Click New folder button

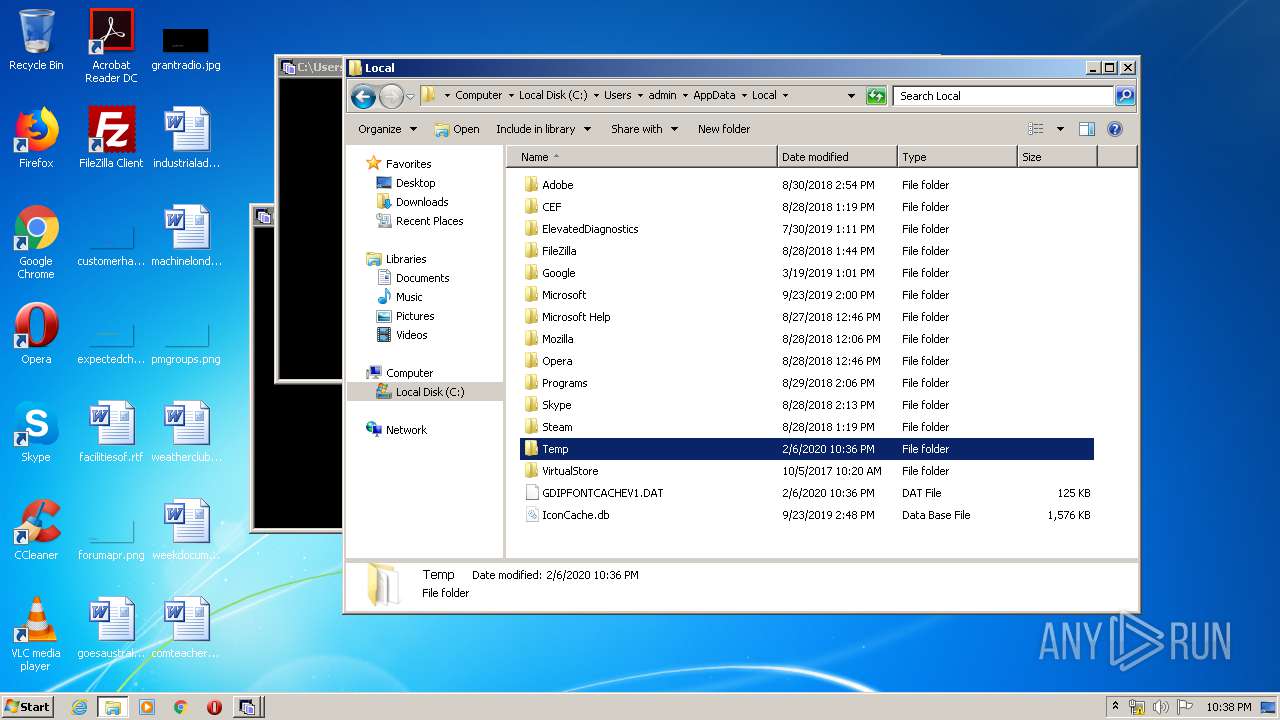(724, 129)
